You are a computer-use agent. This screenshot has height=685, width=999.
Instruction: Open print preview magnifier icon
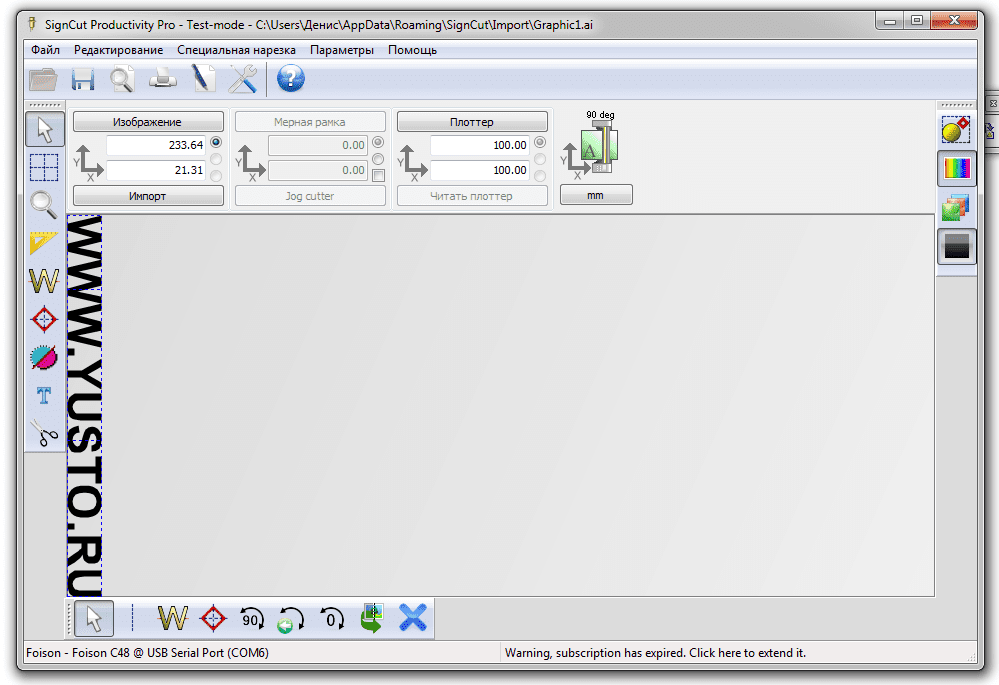(x=122, y=80)
